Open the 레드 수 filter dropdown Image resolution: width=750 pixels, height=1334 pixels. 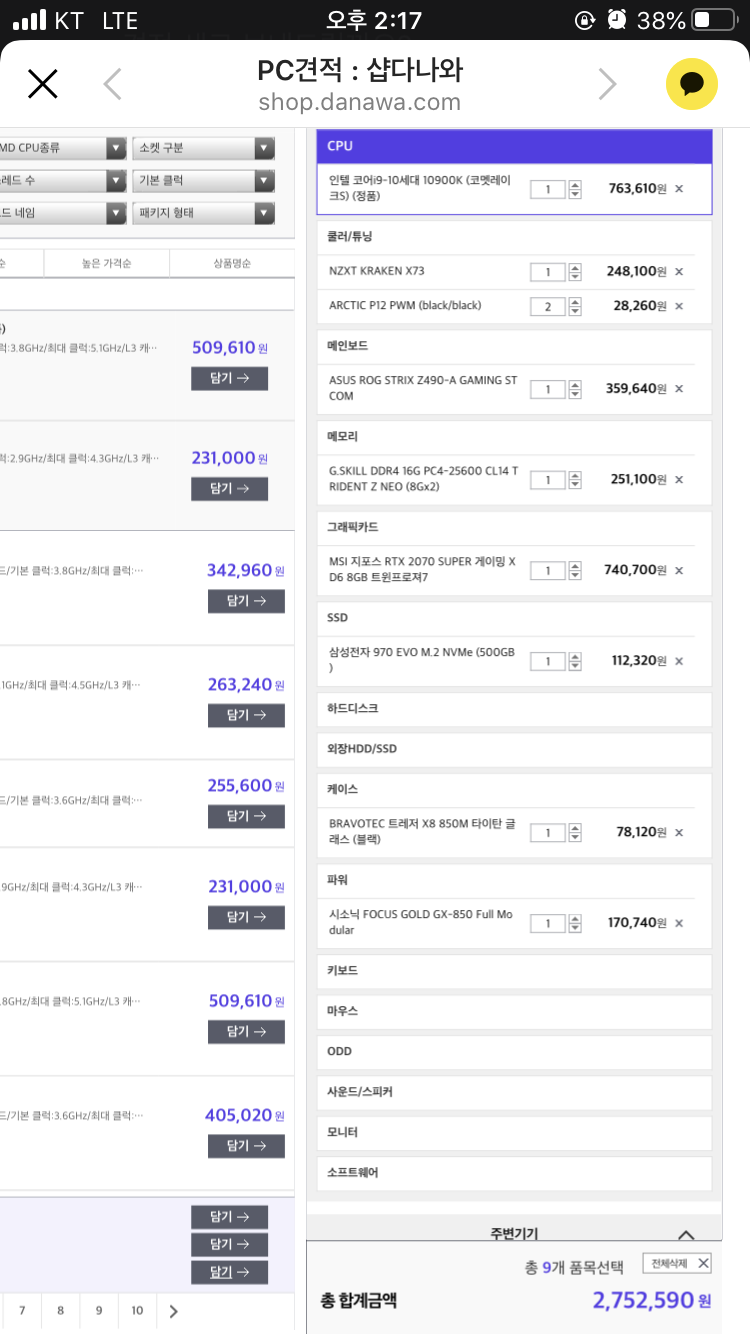[62, 181]
